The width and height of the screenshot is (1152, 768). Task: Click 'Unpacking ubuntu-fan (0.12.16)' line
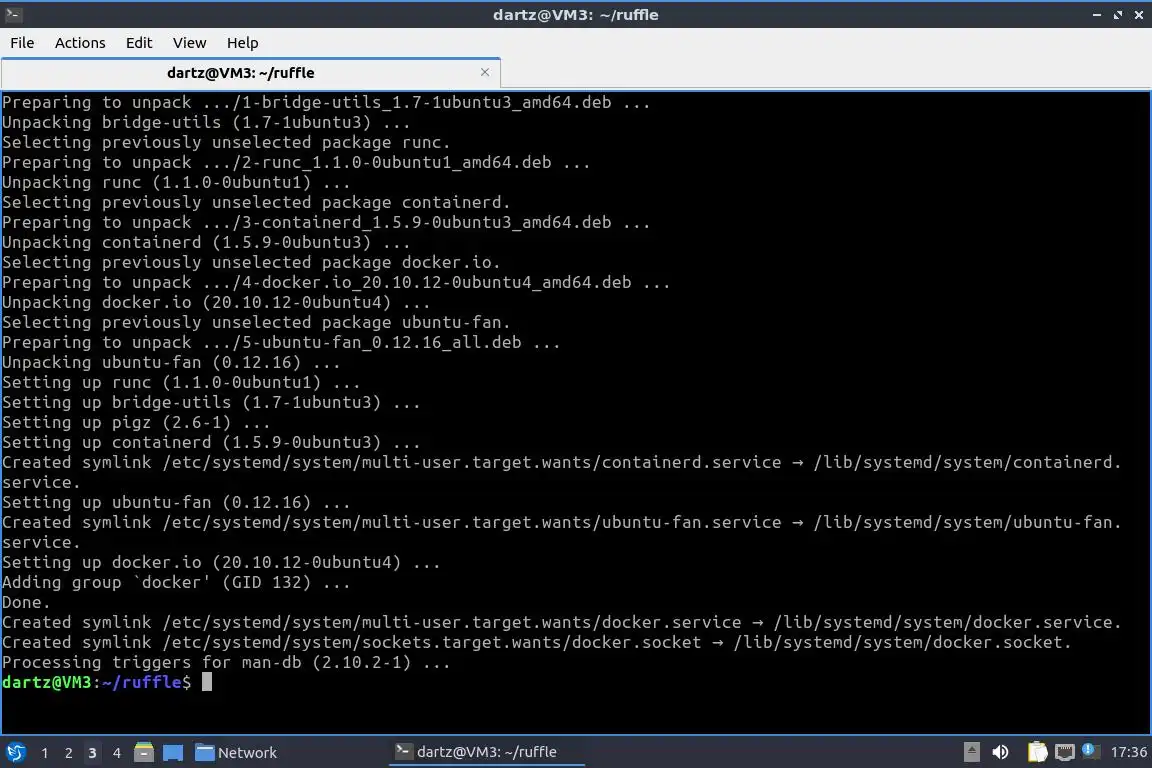click(171, 362)
